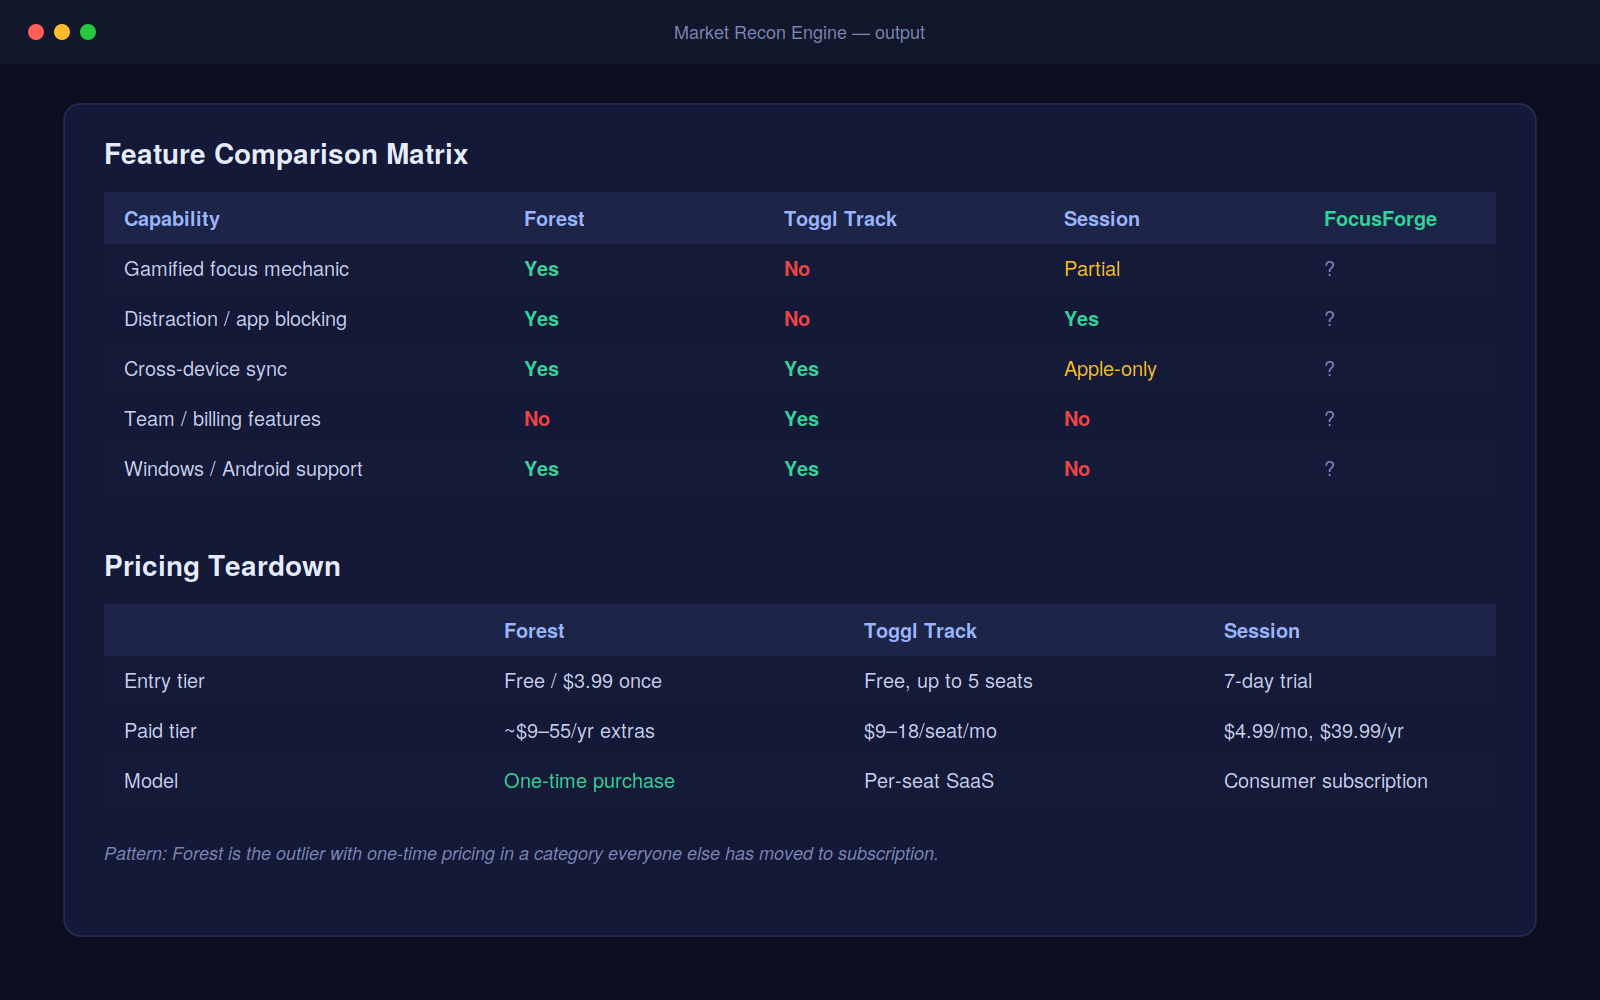Click the 'Consumer subscription' cell

click(x=1326, y=781)
